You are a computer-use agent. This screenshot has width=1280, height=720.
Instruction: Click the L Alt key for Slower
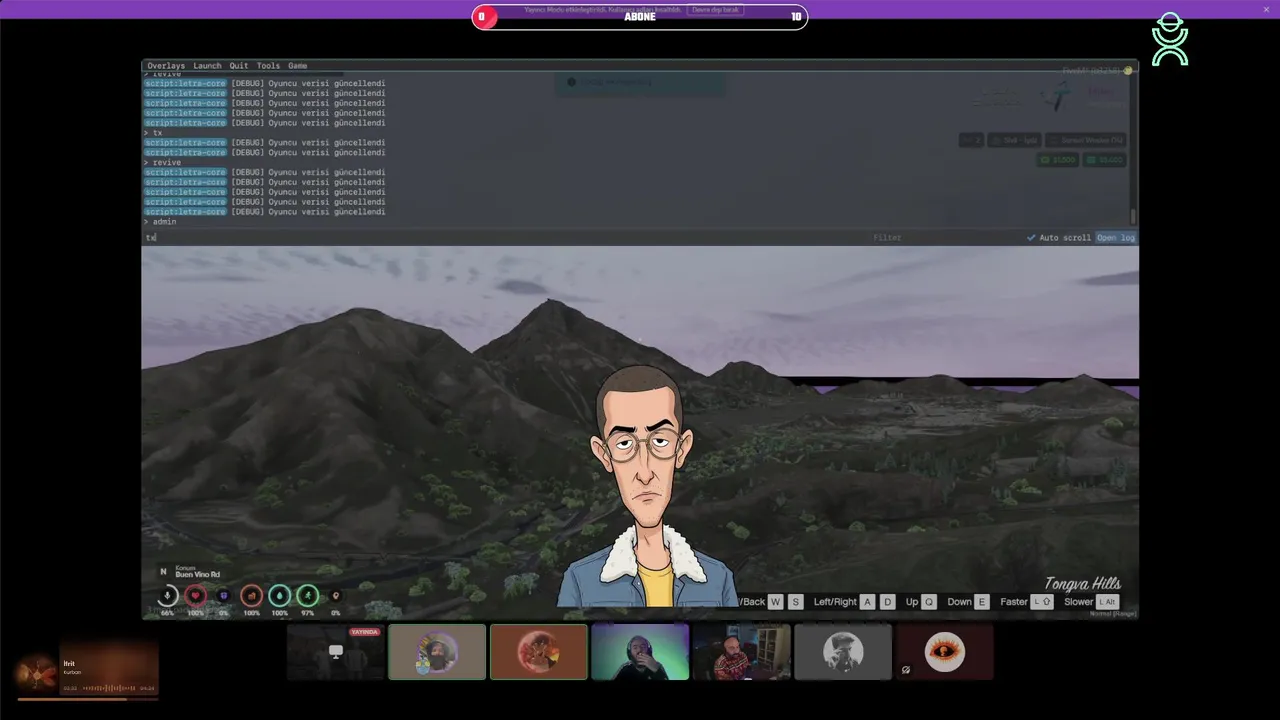[1107, 602]
